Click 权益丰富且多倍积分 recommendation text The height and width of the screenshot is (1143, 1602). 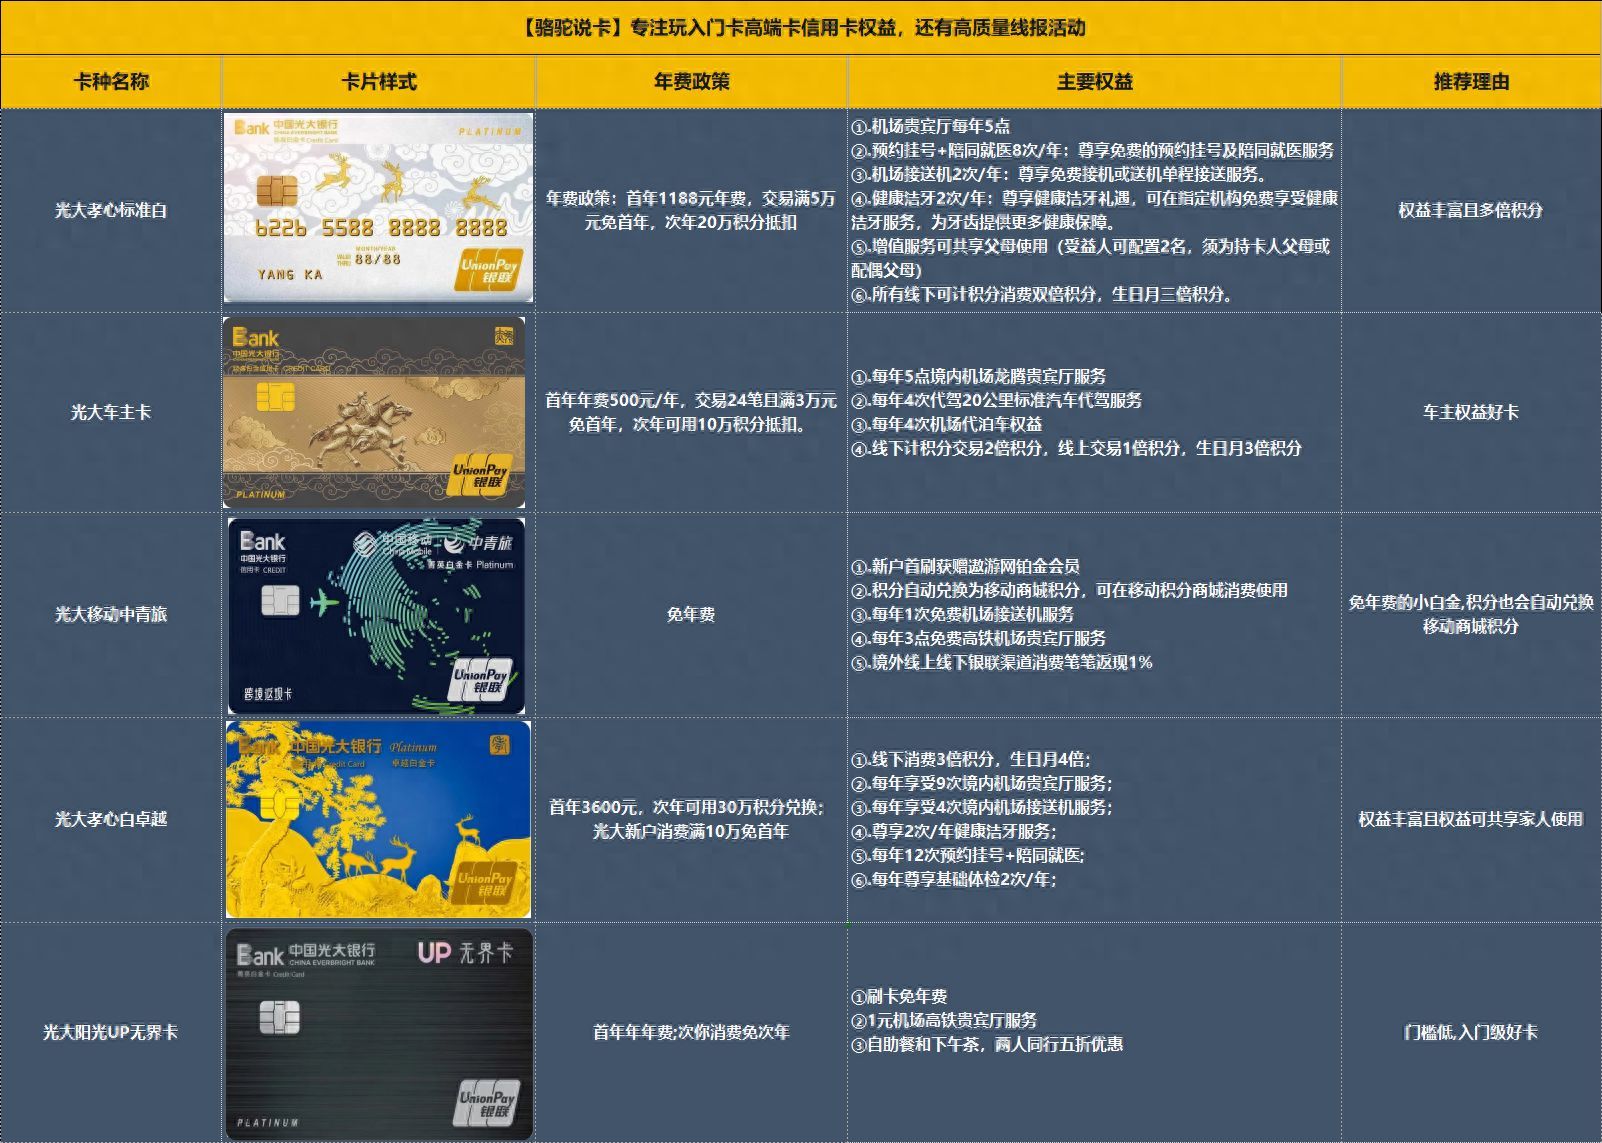(1469, 208)
